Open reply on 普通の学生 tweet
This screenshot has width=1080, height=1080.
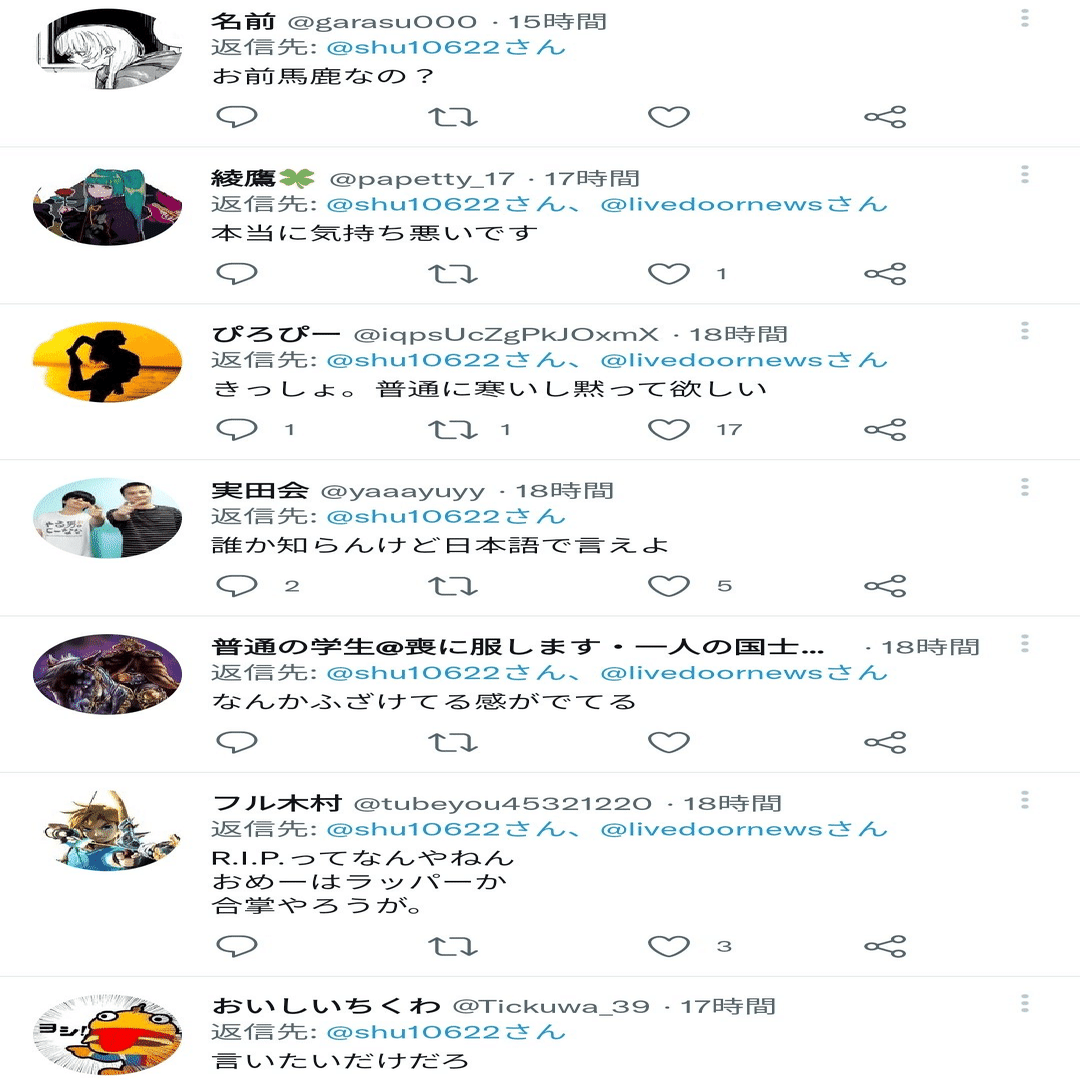pos(236,742)
